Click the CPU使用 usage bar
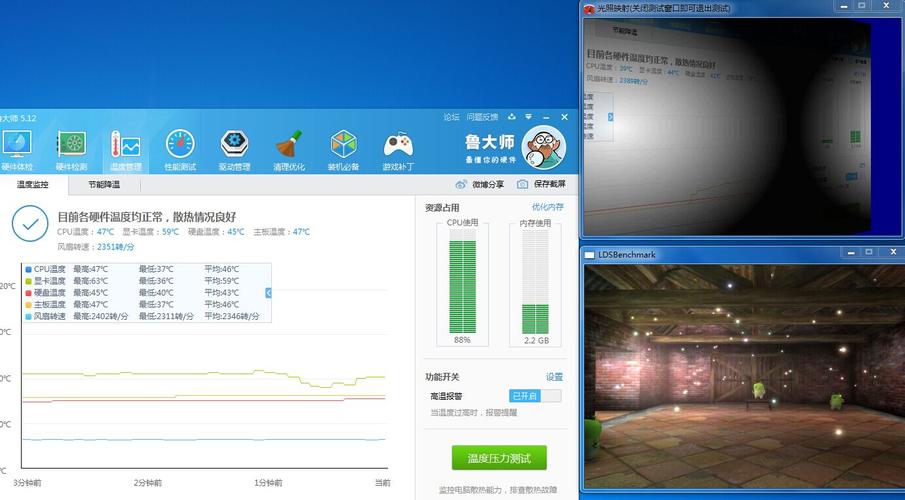Screen dimensions: 905x500 [x=463, y=281]
